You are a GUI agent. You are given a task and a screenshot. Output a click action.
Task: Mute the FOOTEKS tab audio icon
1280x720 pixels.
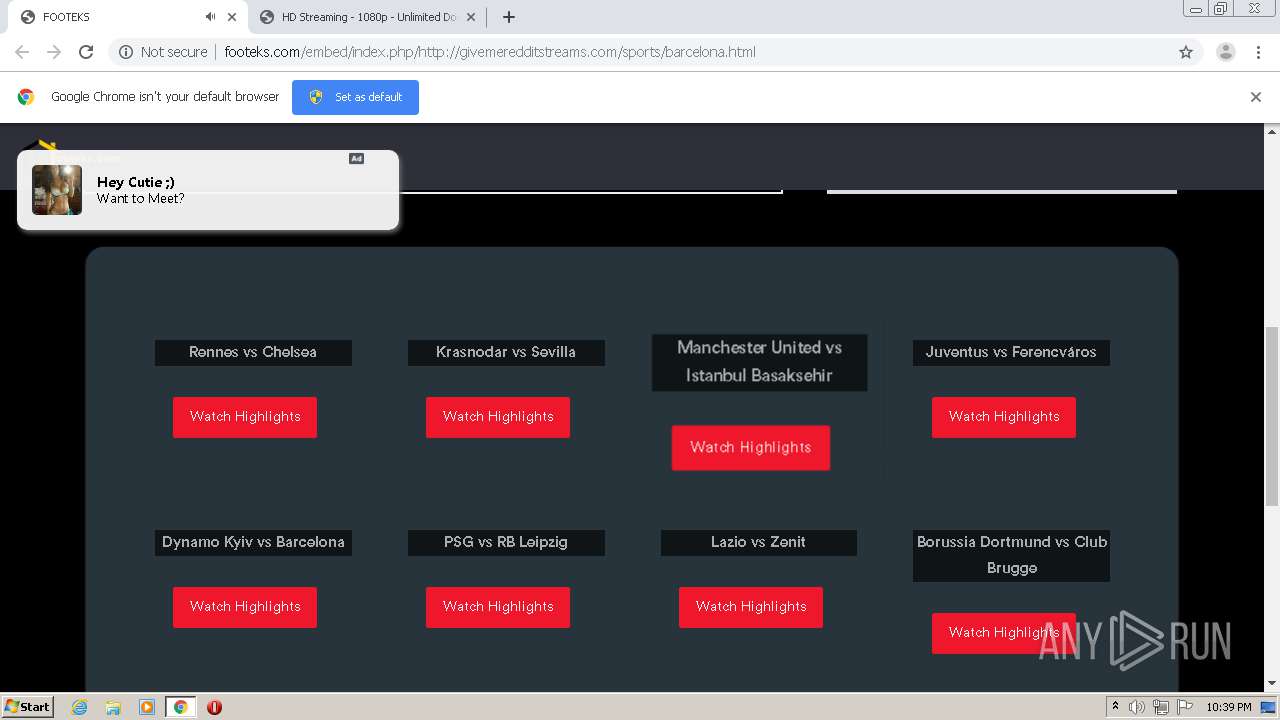210,17
